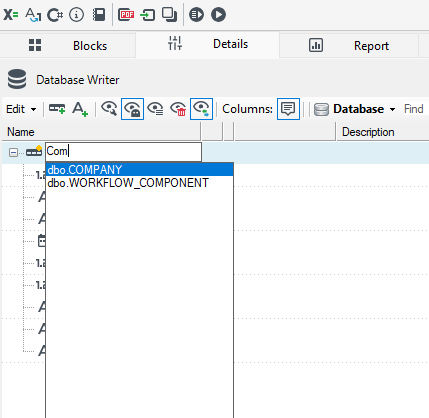This screenshot has width=429, height=418.
Task: Switch to the Report tab
Action: click(x=349, y=45)
